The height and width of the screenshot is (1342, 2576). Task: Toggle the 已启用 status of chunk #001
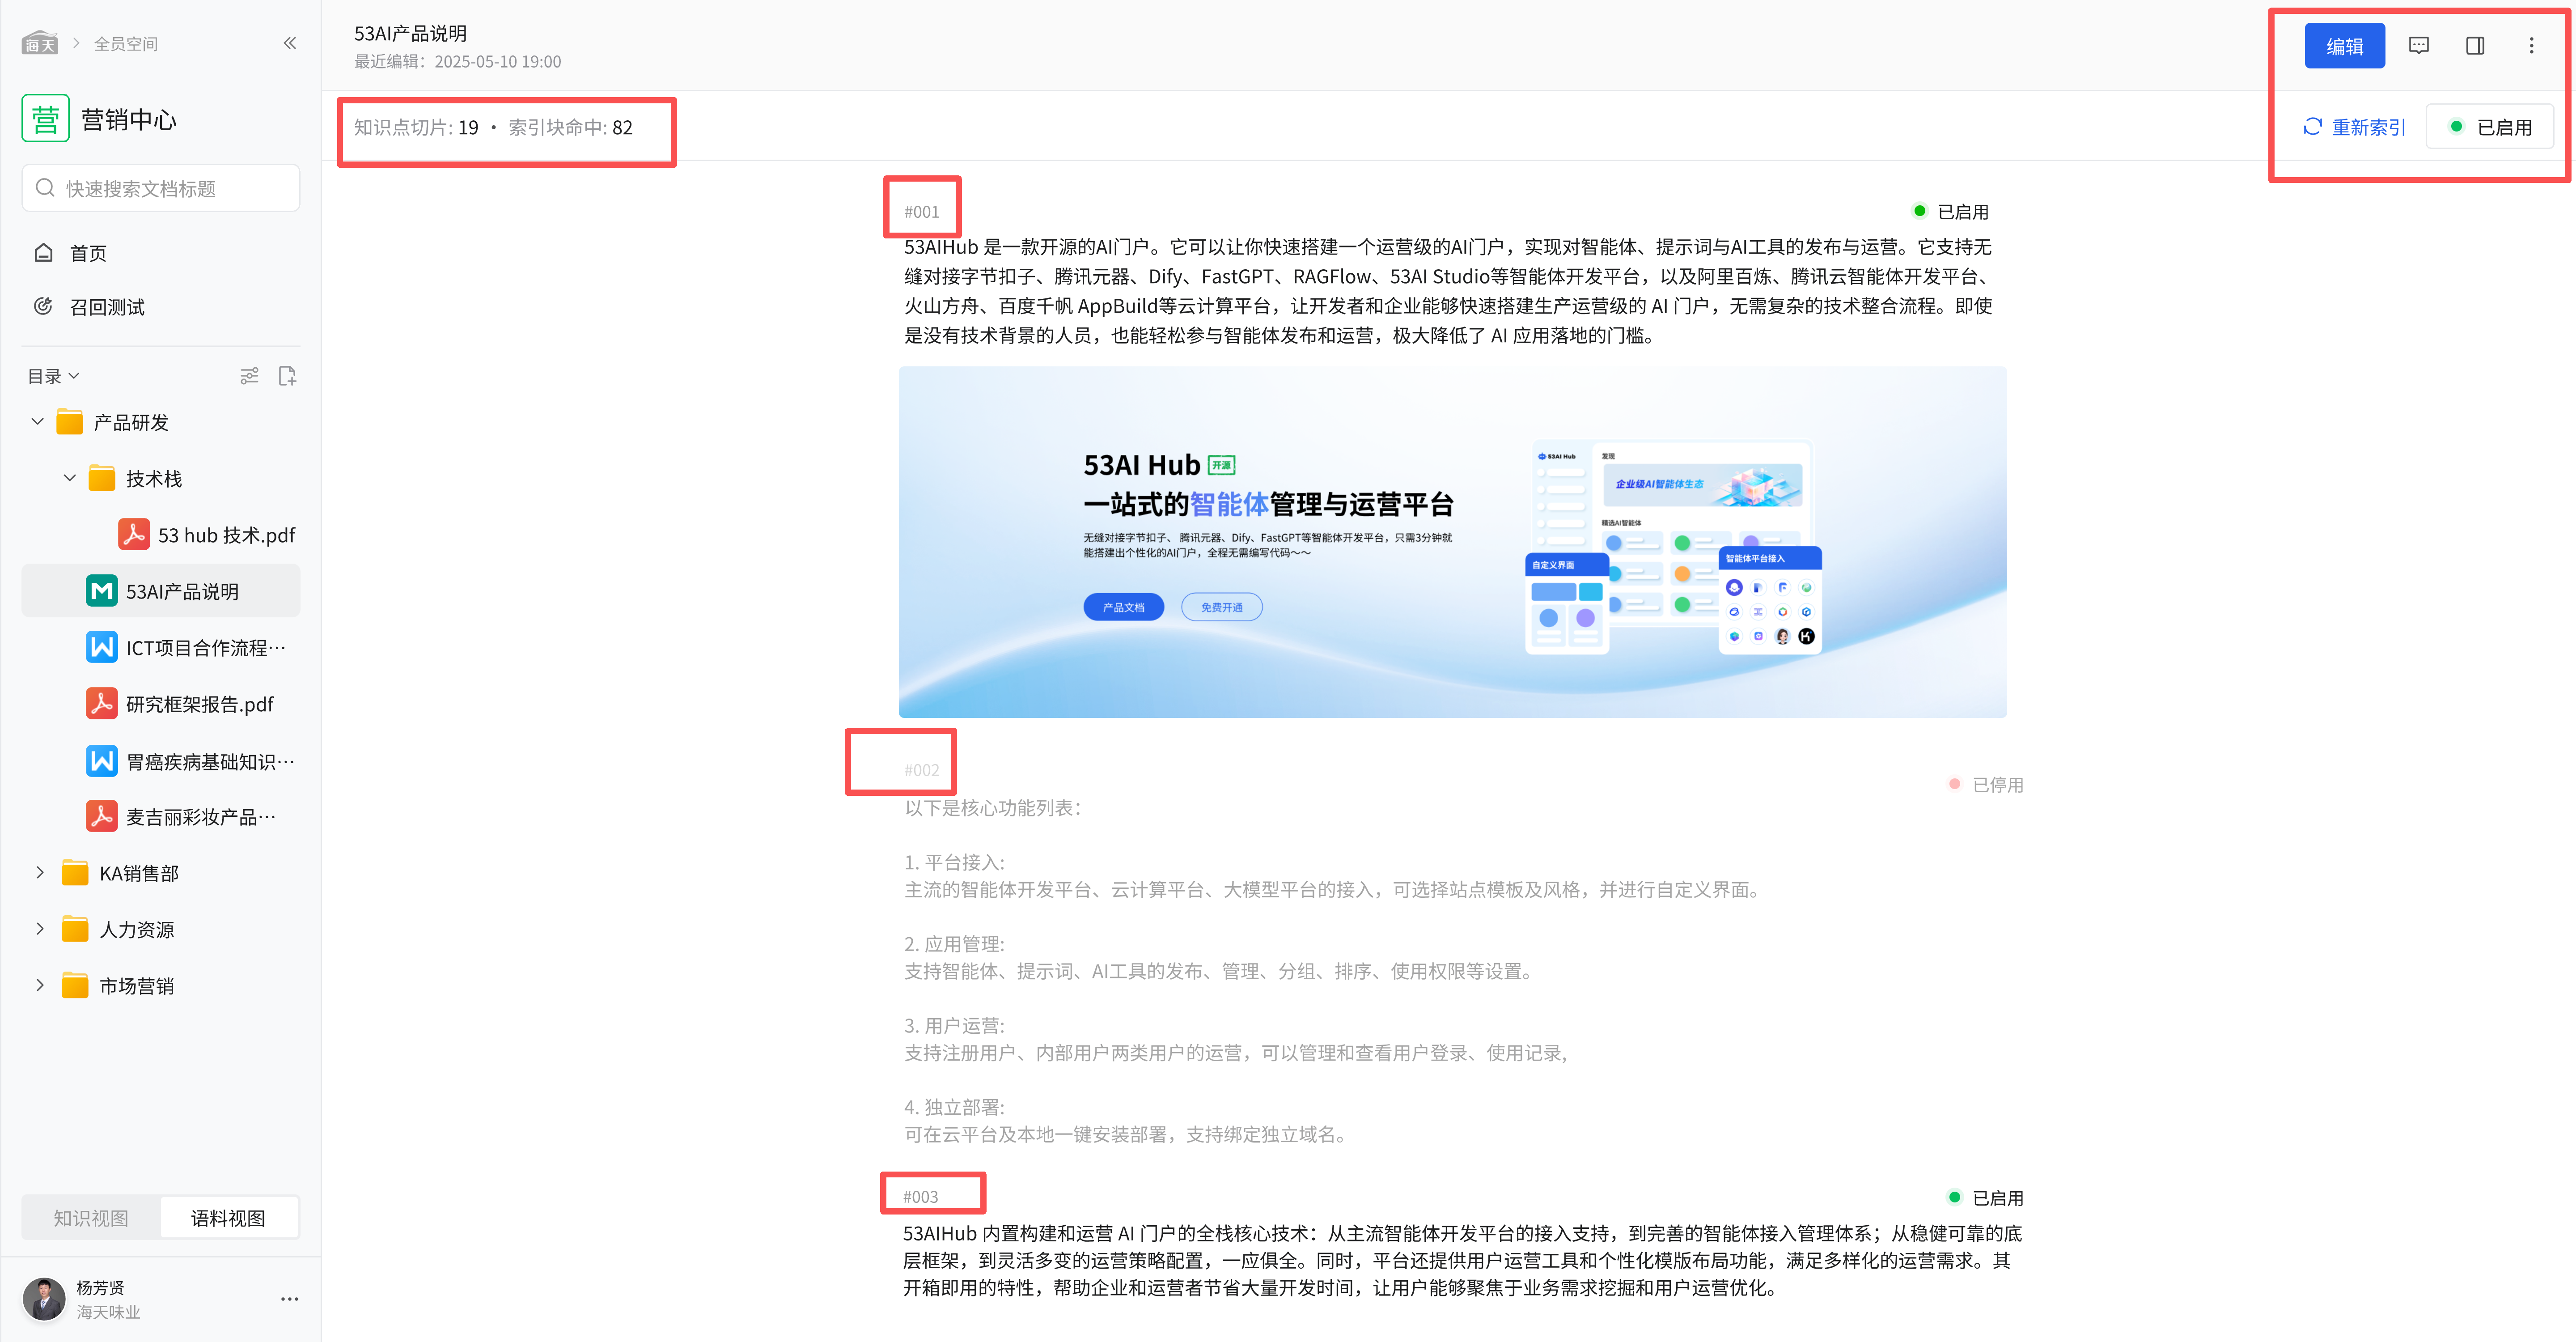[x=1950, y=212]
